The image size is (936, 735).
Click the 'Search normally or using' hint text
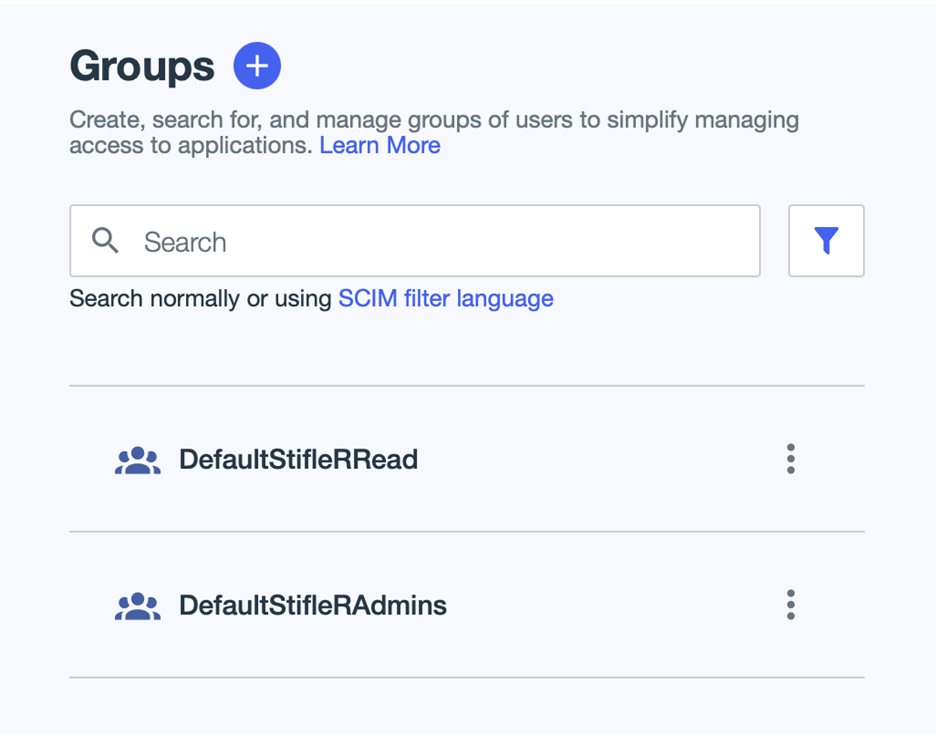(200, 299)
